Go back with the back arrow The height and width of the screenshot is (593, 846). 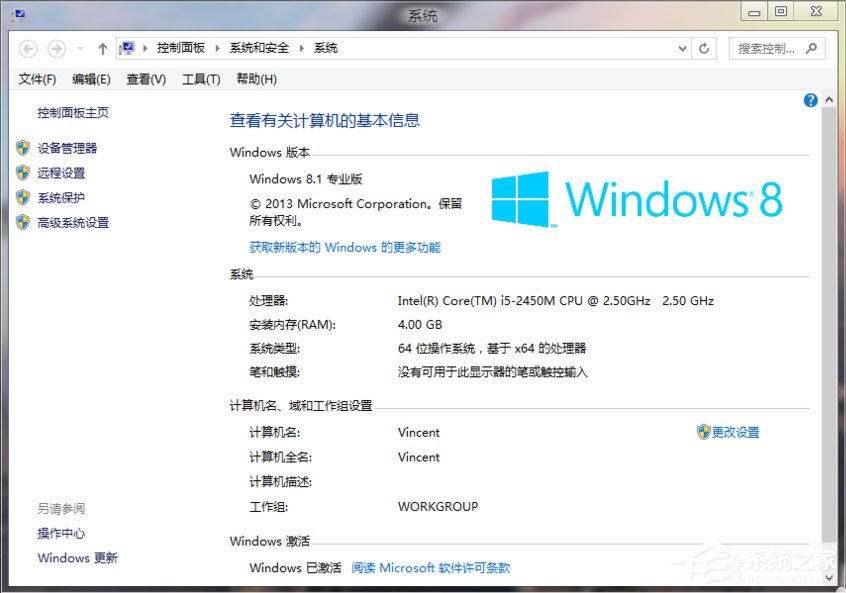tap(28, 47)
